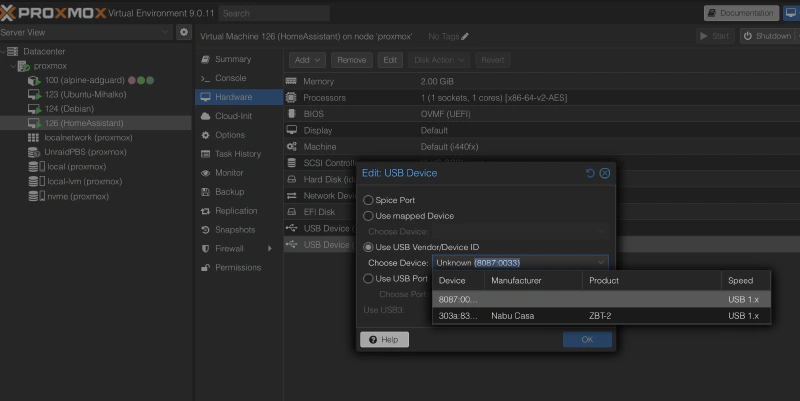800x401 pixels.
Task: Close the Edit USB Device dialog
Action: (605, 173)
